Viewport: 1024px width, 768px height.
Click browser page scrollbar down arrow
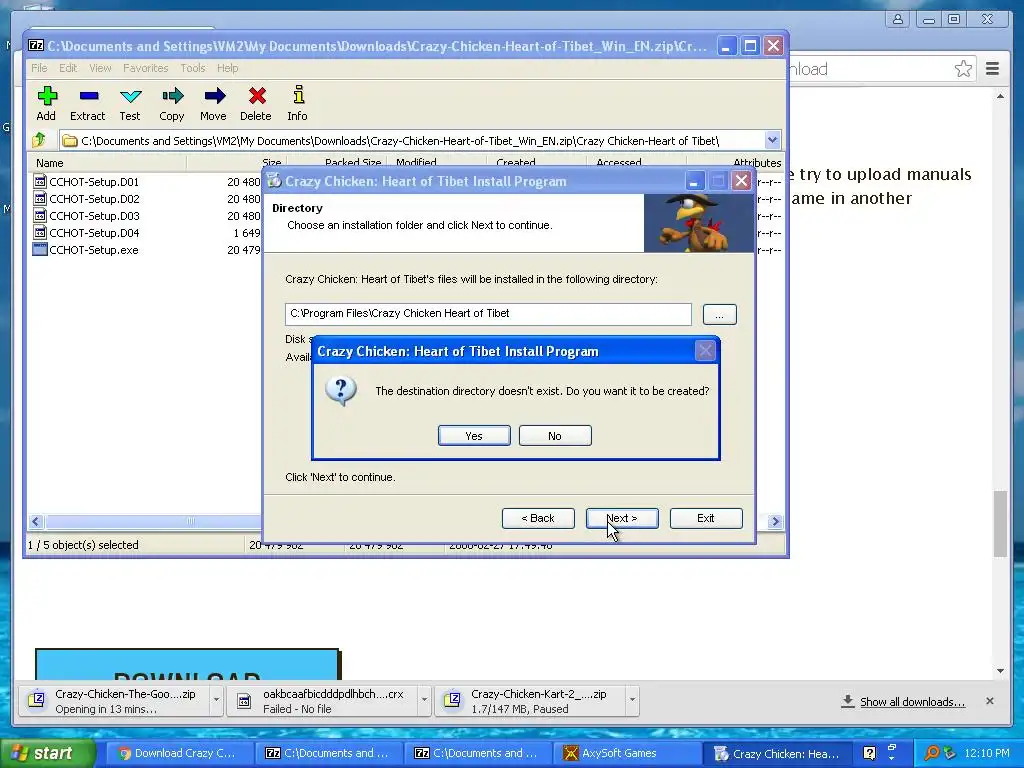click(1000, 671)
